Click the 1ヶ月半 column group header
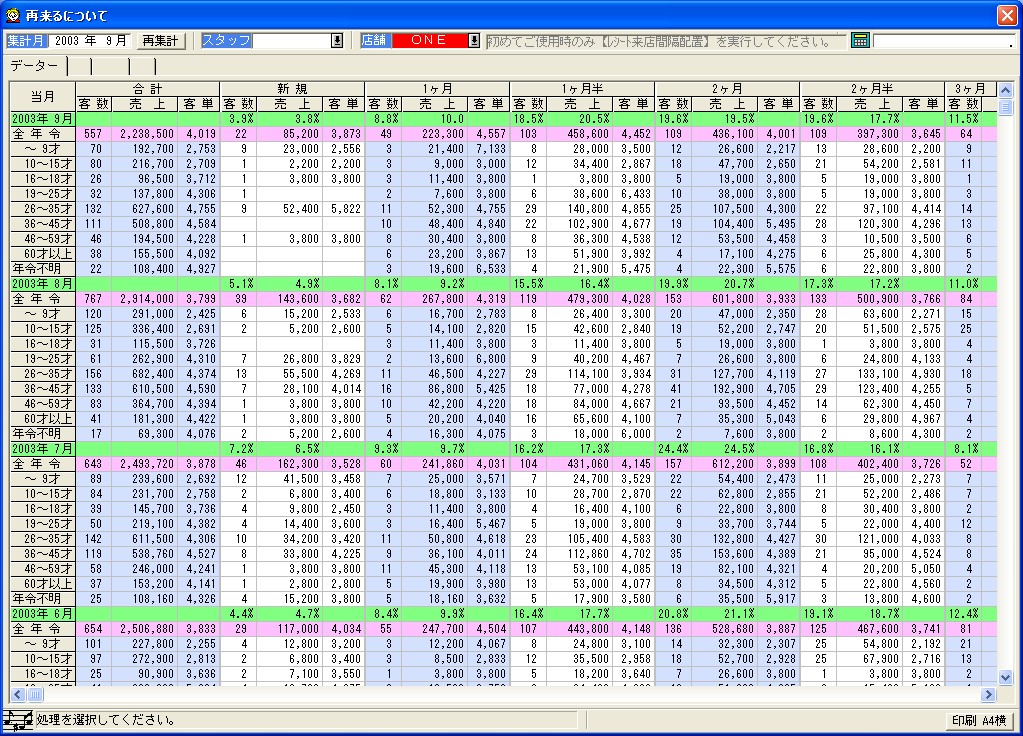 tap(582, 89)
